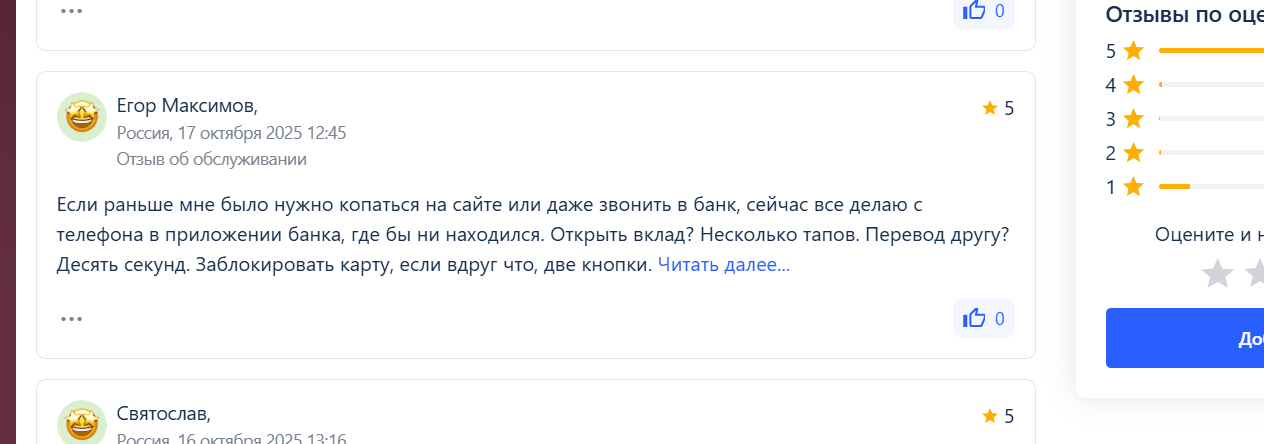Click the star rating on Святослав's review
The image size is (1264, 444).
(x=998, y=416)
